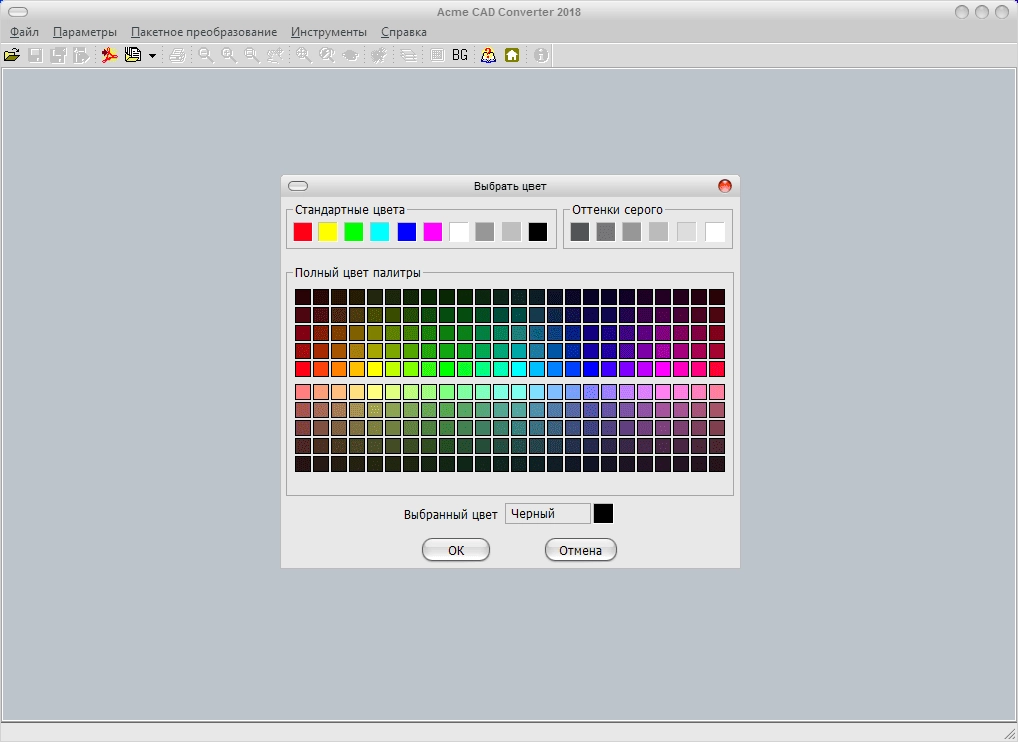Click the Выбранный цвет text field
This screenshot has width=1018, height=742.
(x=548, y=513)
